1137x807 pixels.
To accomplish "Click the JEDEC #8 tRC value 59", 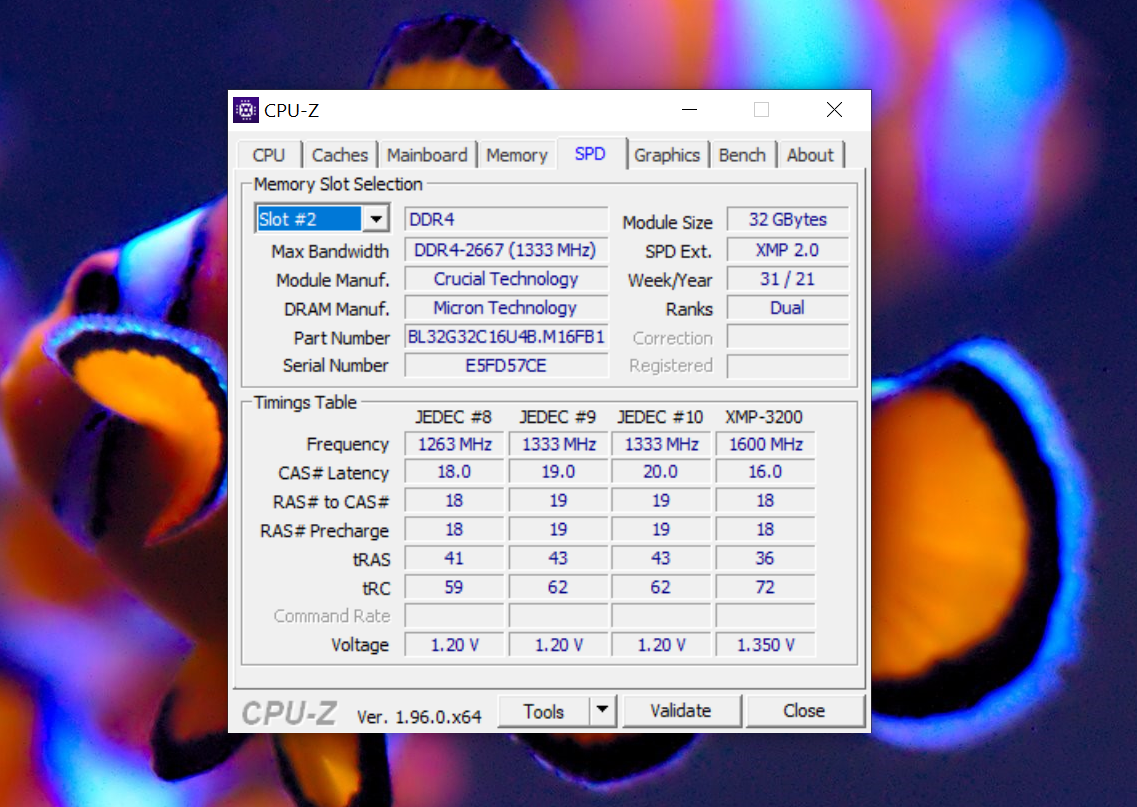I will point(455,587).
